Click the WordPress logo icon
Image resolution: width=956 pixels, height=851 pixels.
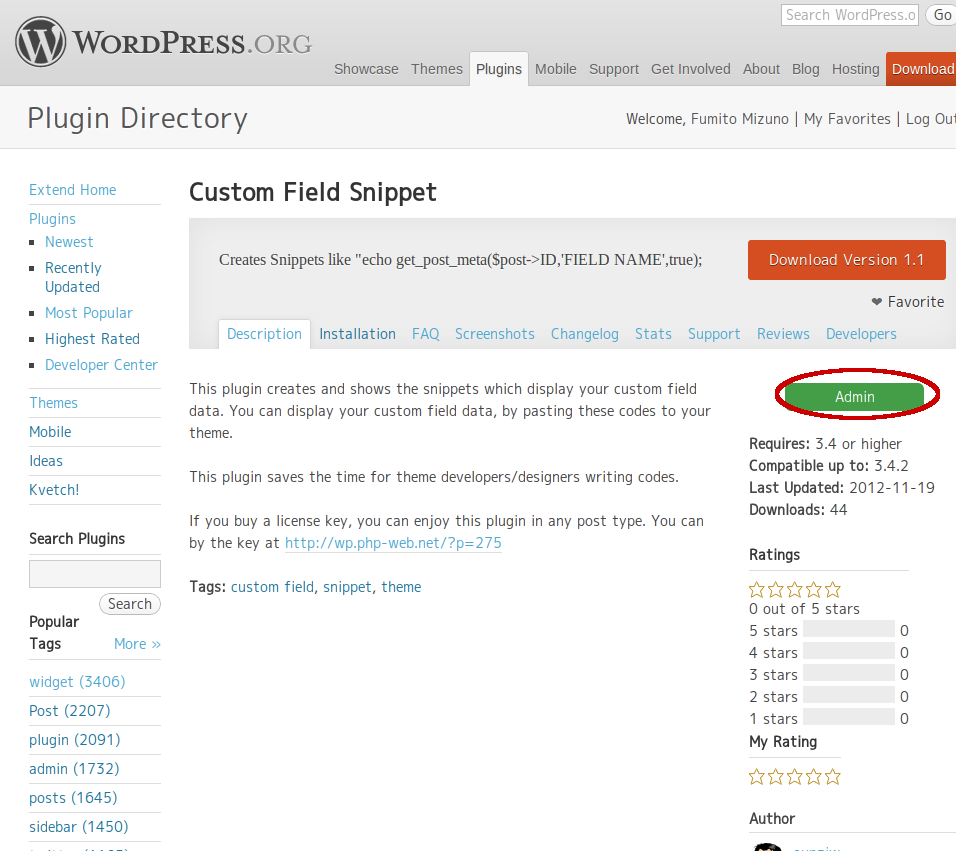tap(41, 41)
